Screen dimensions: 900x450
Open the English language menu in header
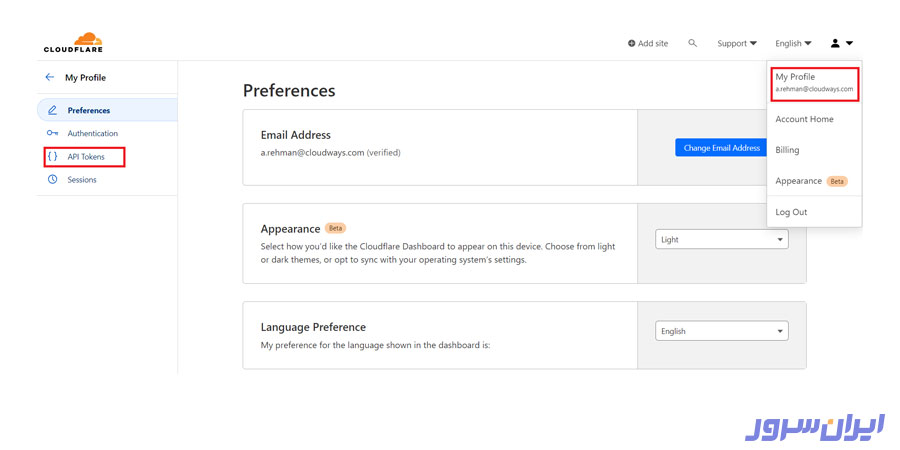793,43
